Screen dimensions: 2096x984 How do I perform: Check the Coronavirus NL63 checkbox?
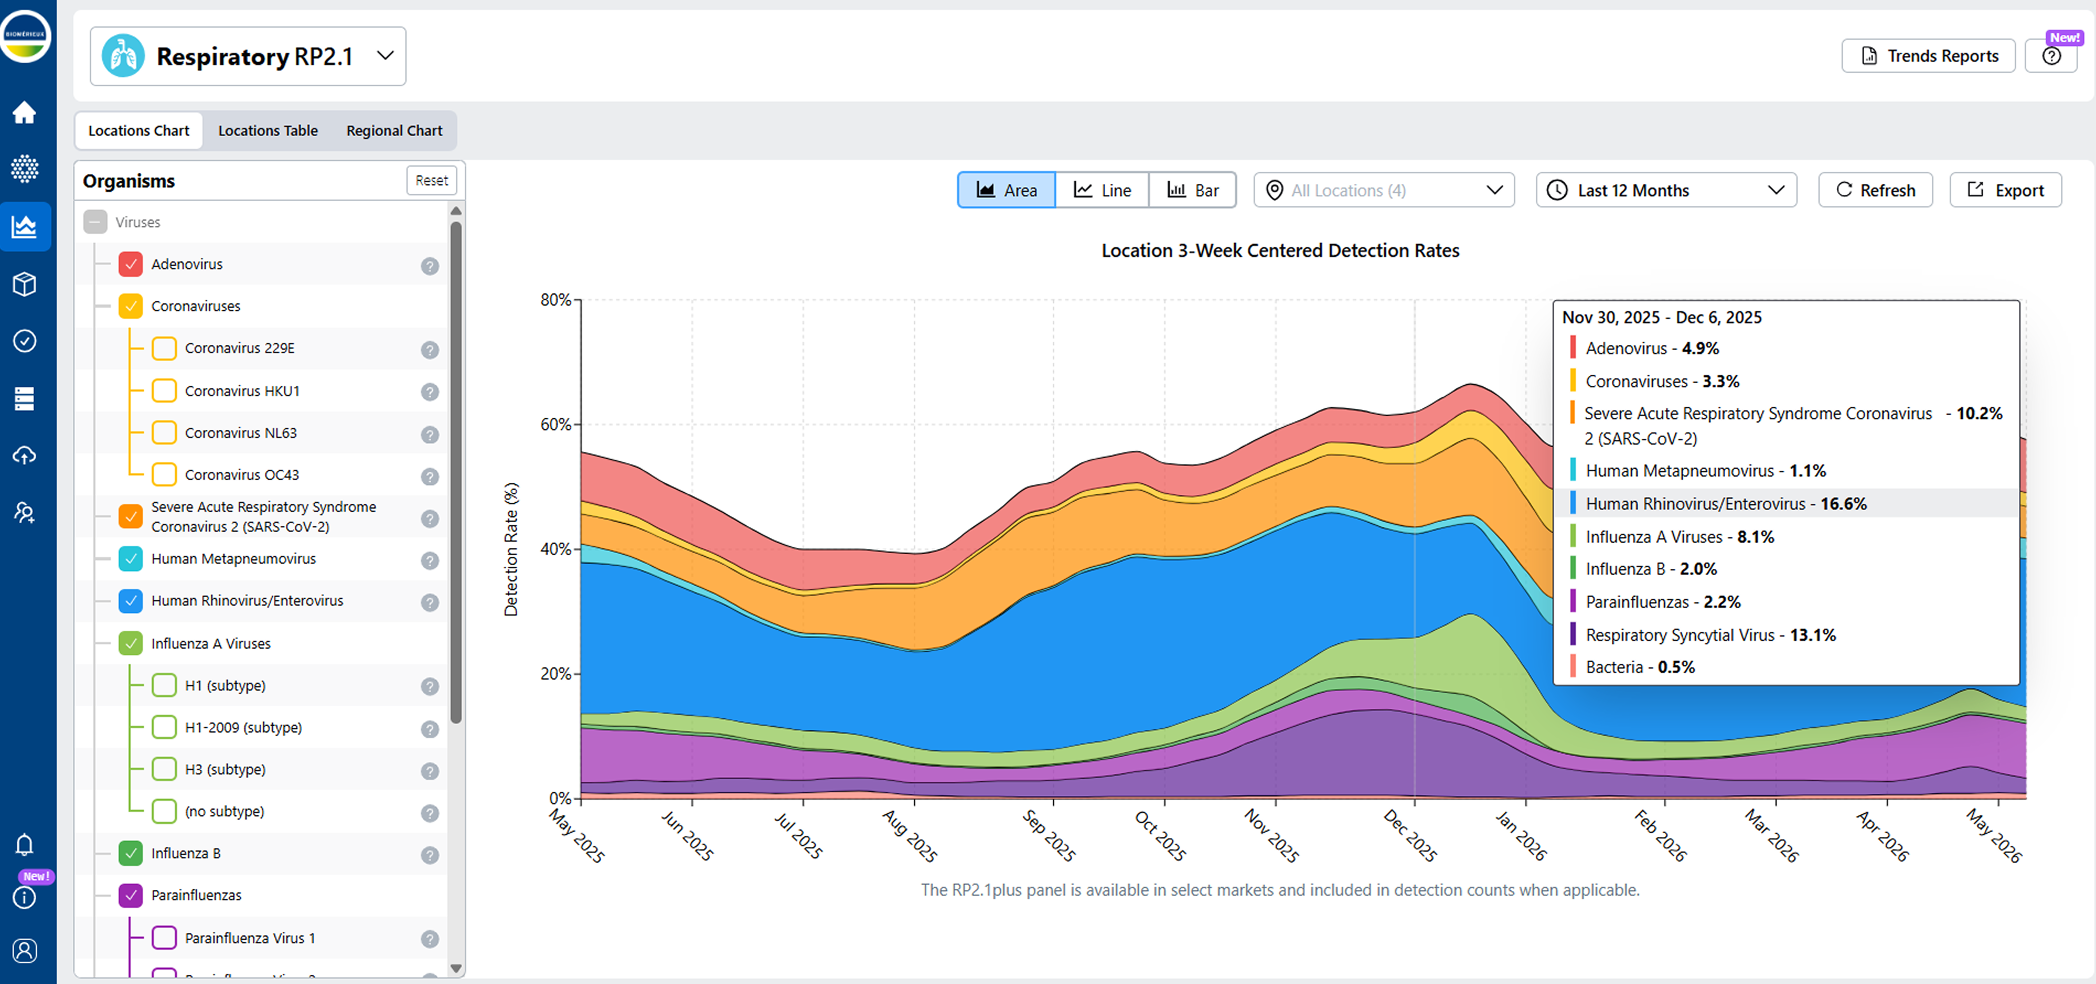click(164, 432)
